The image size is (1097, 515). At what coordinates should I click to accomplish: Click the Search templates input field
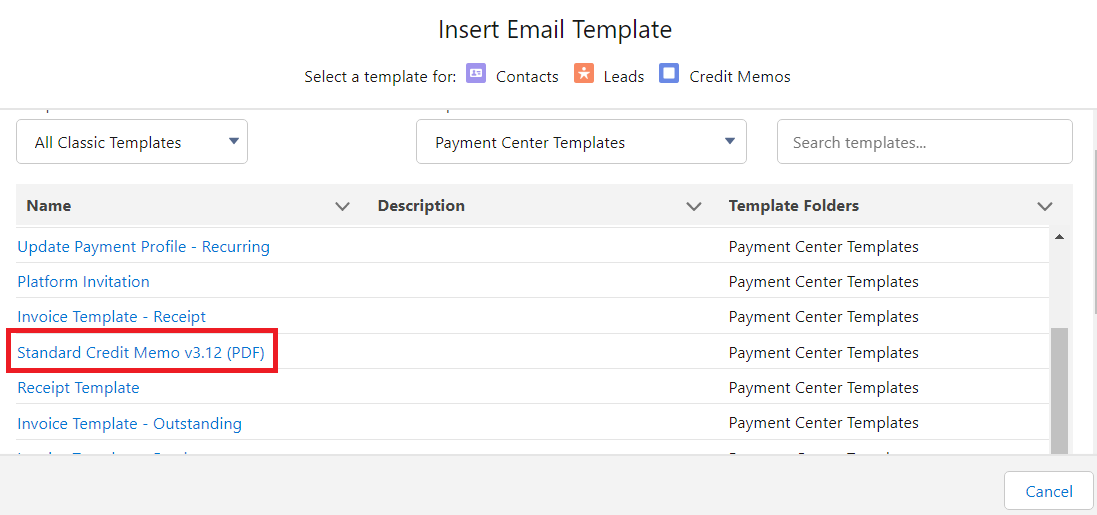(x=924, y=142)
